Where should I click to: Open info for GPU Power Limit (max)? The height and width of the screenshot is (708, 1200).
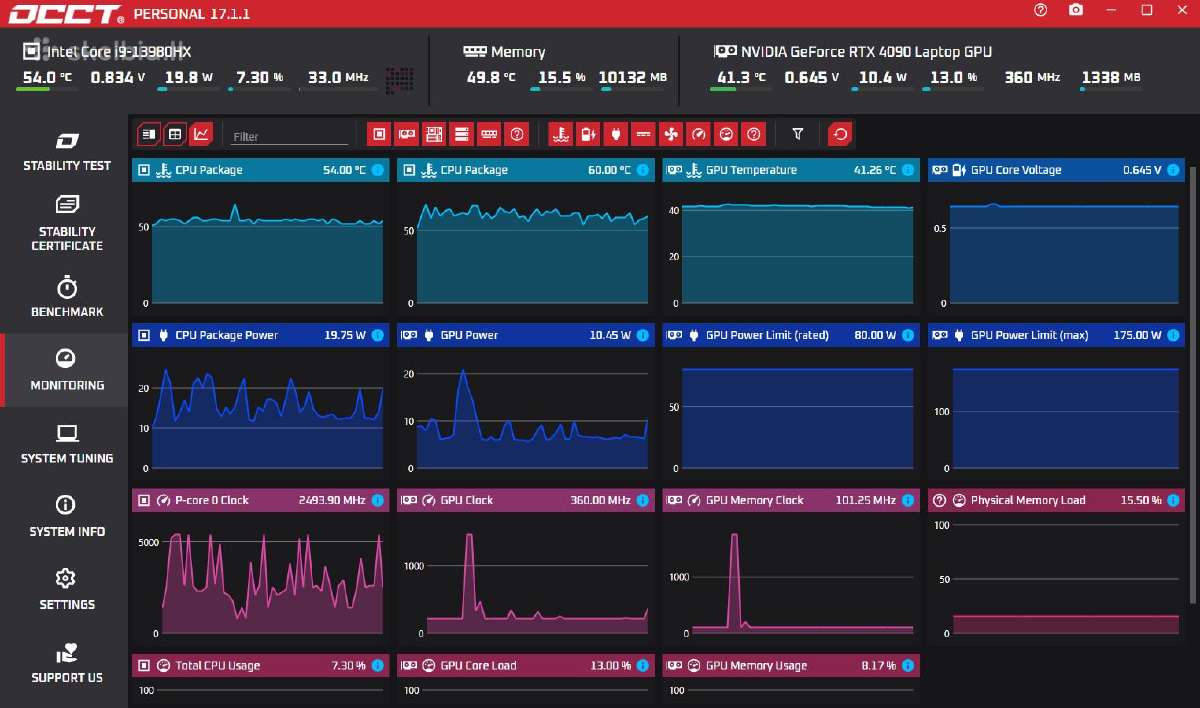(1173, 335)
